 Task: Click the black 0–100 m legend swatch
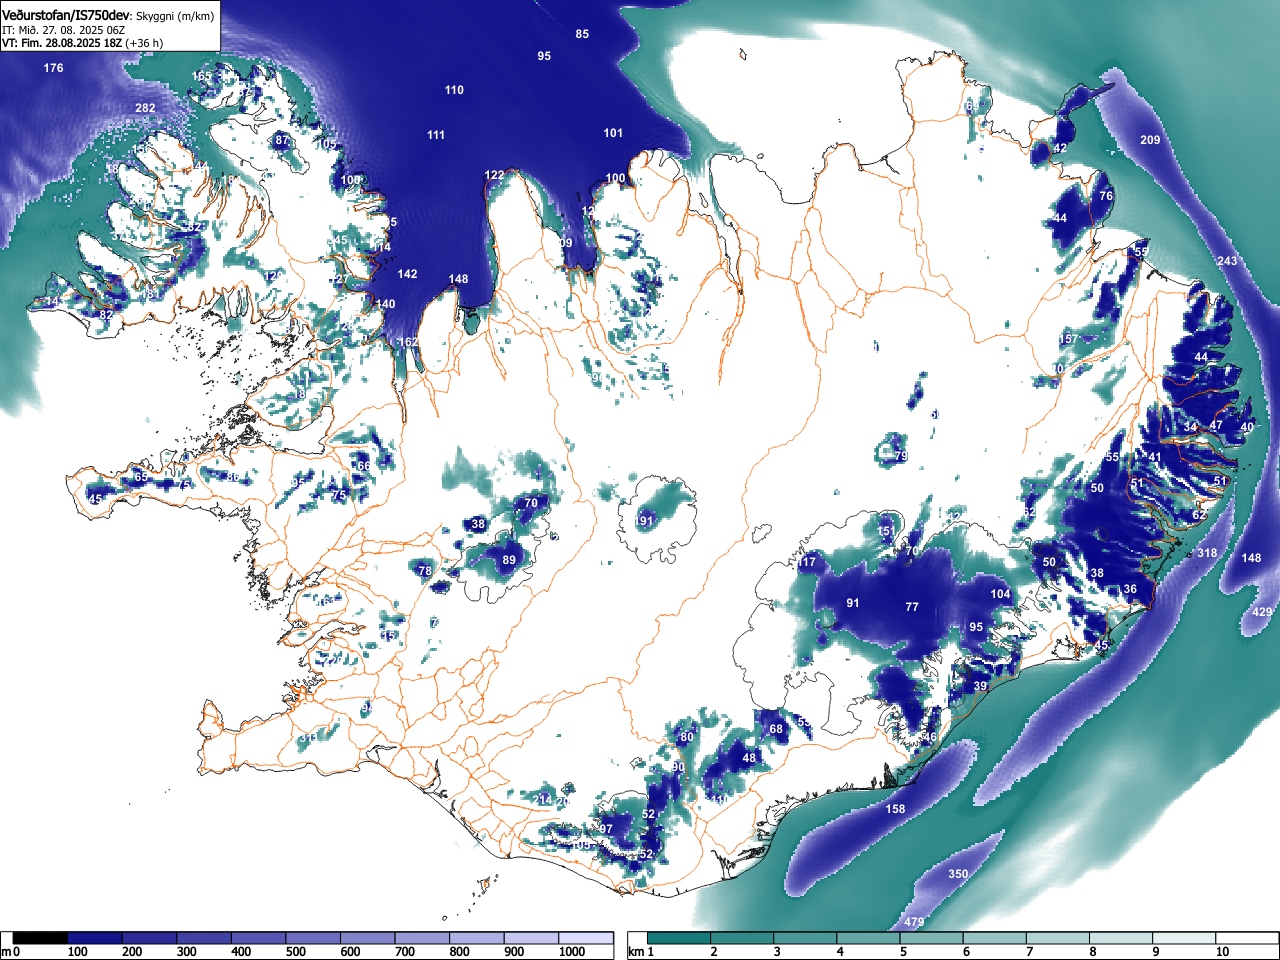40,938
